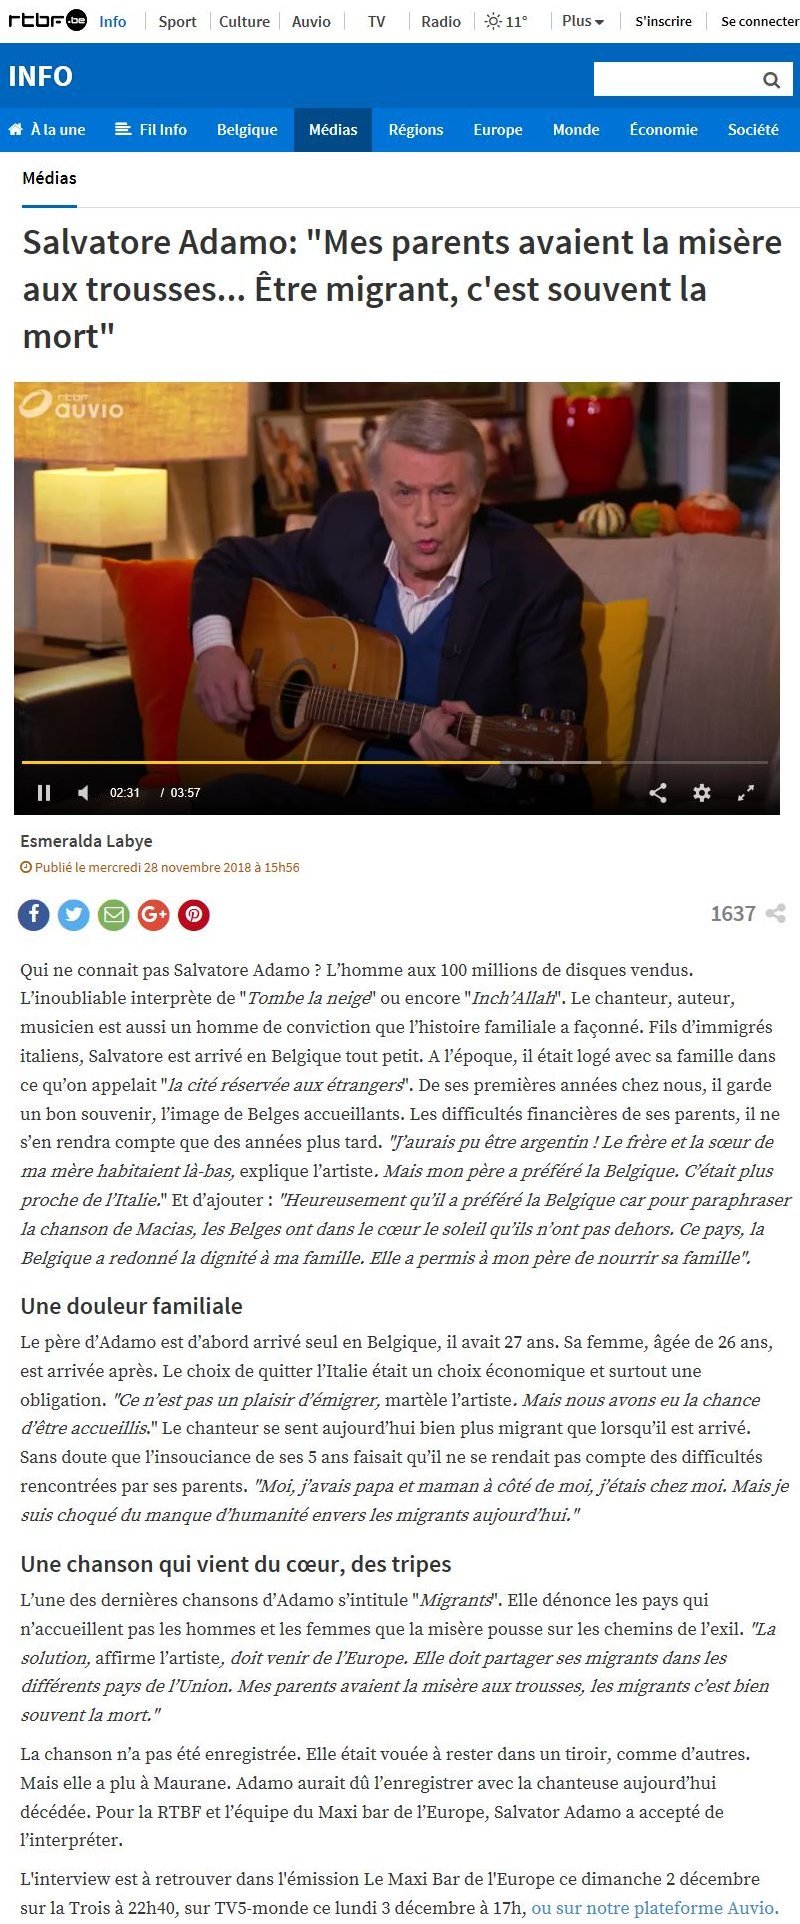Share article on Twitter
Viewport: 800px width, 1924px height.
(74, 915)
